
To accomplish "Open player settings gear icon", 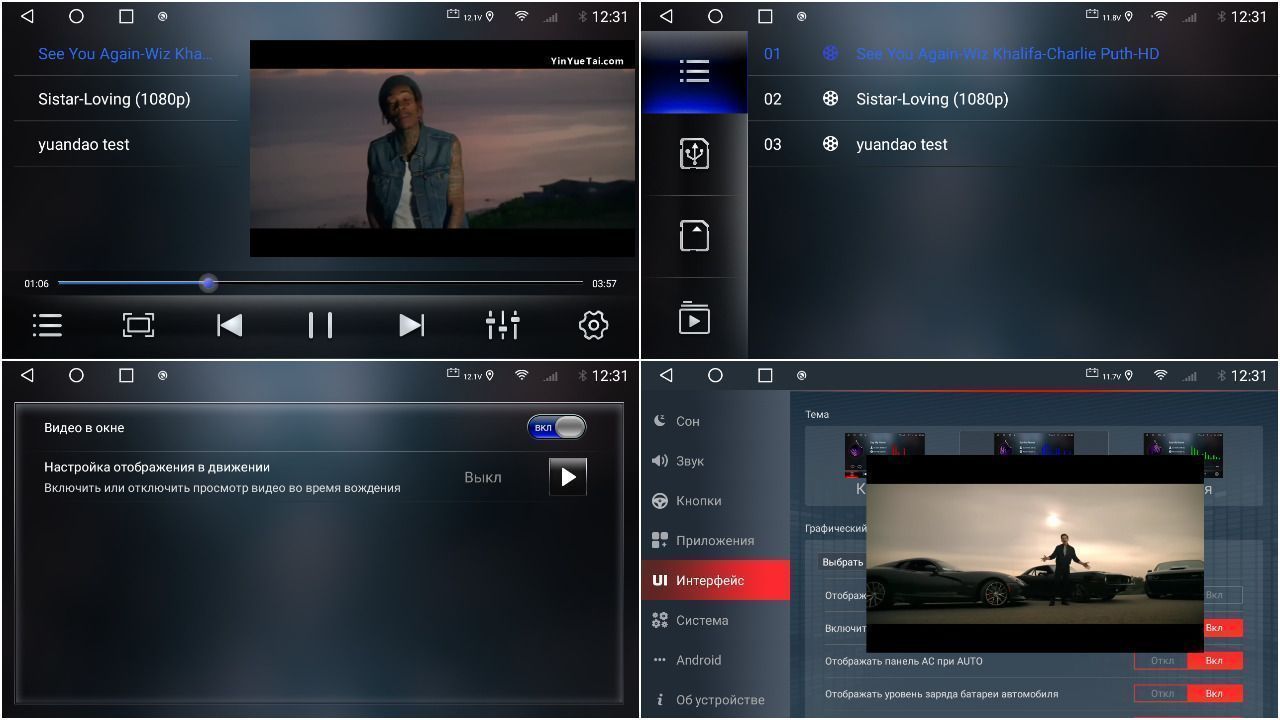I will pos(593,325).
